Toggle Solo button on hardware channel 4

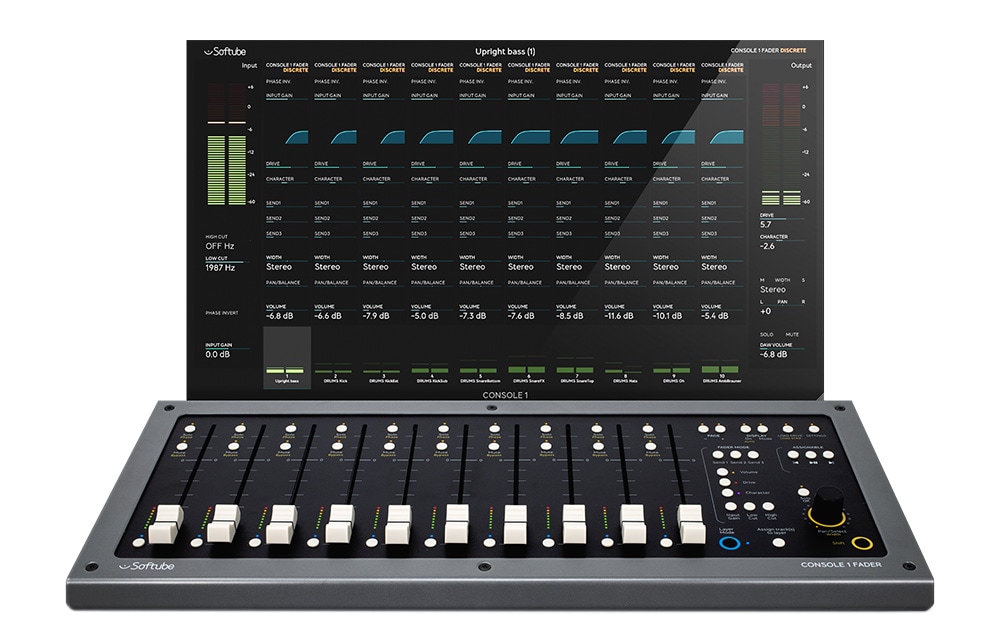pyautogui.click(x=342, y=429)
